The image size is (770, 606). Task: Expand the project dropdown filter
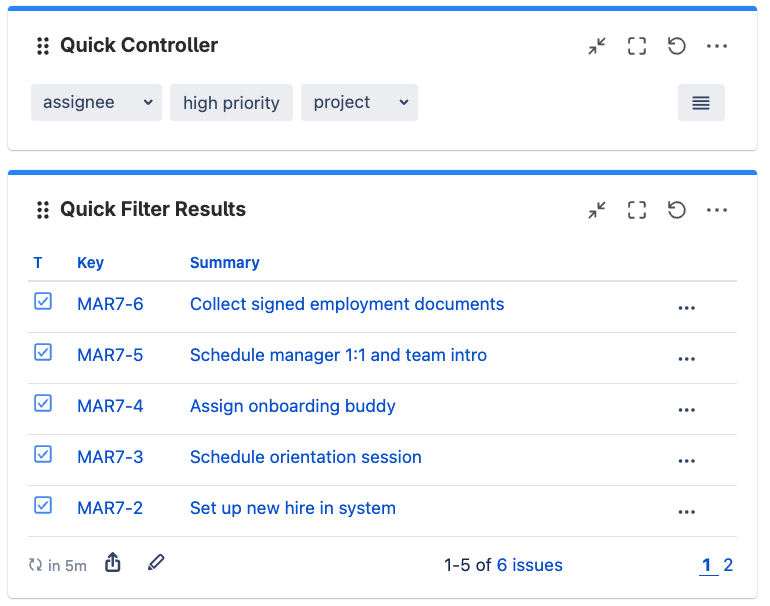(x=359, y=103)
